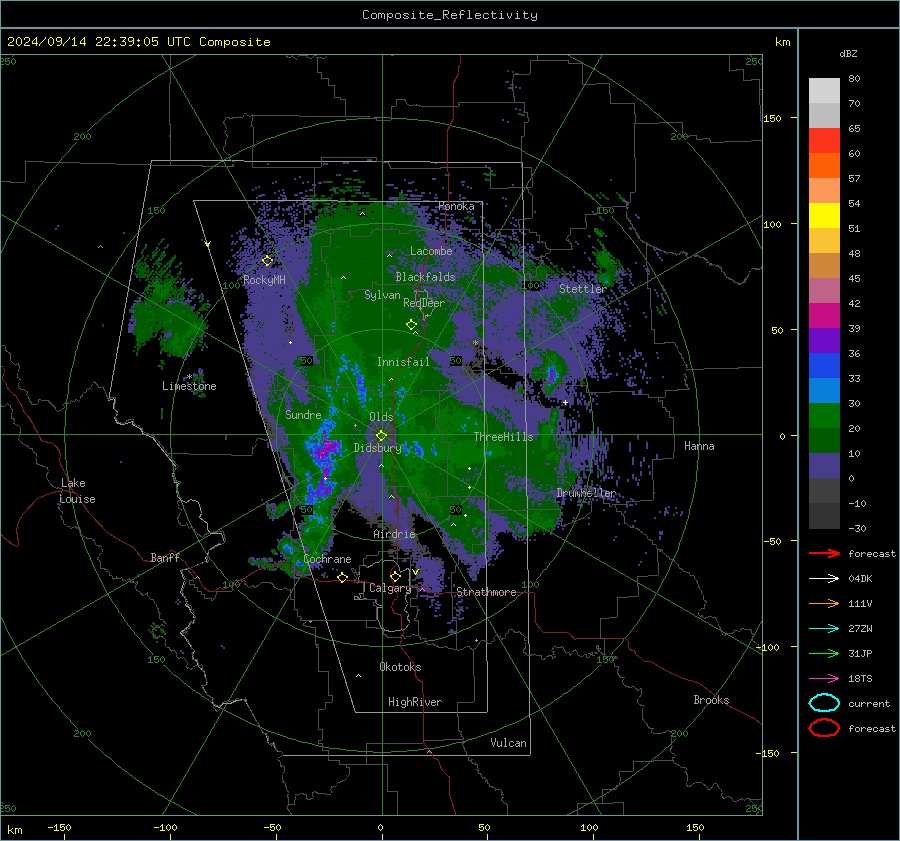The height and width of the screenshot is (841, 900).
Task: Click the Vulcan city label
Action: [x=508, y=743]
